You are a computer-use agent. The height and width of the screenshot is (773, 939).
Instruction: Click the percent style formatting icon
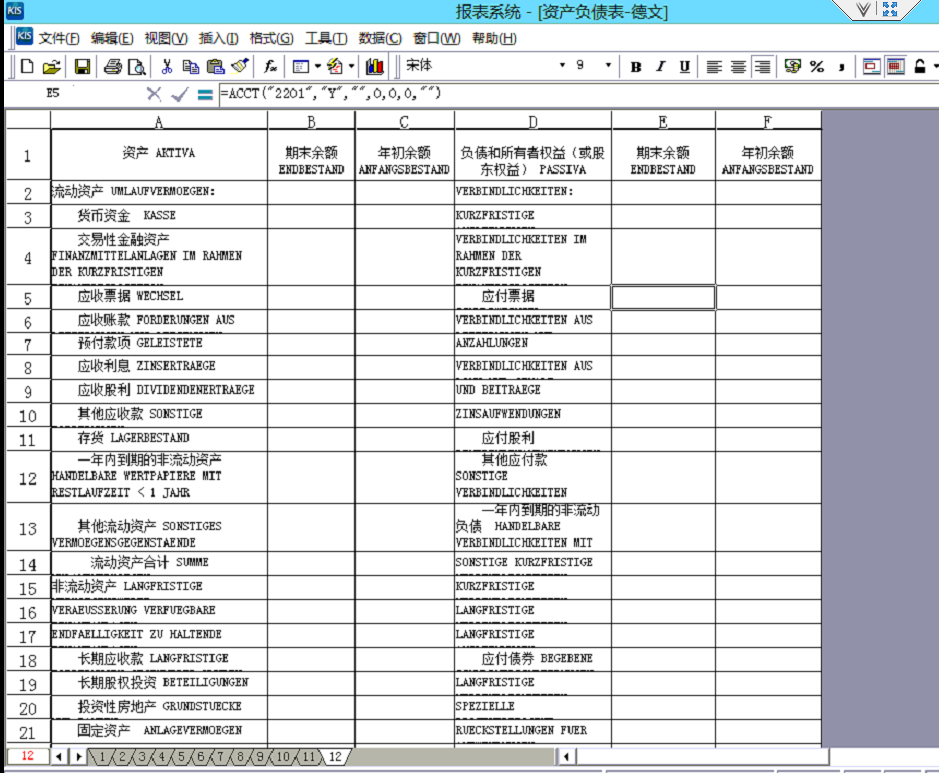coord(815,68)
